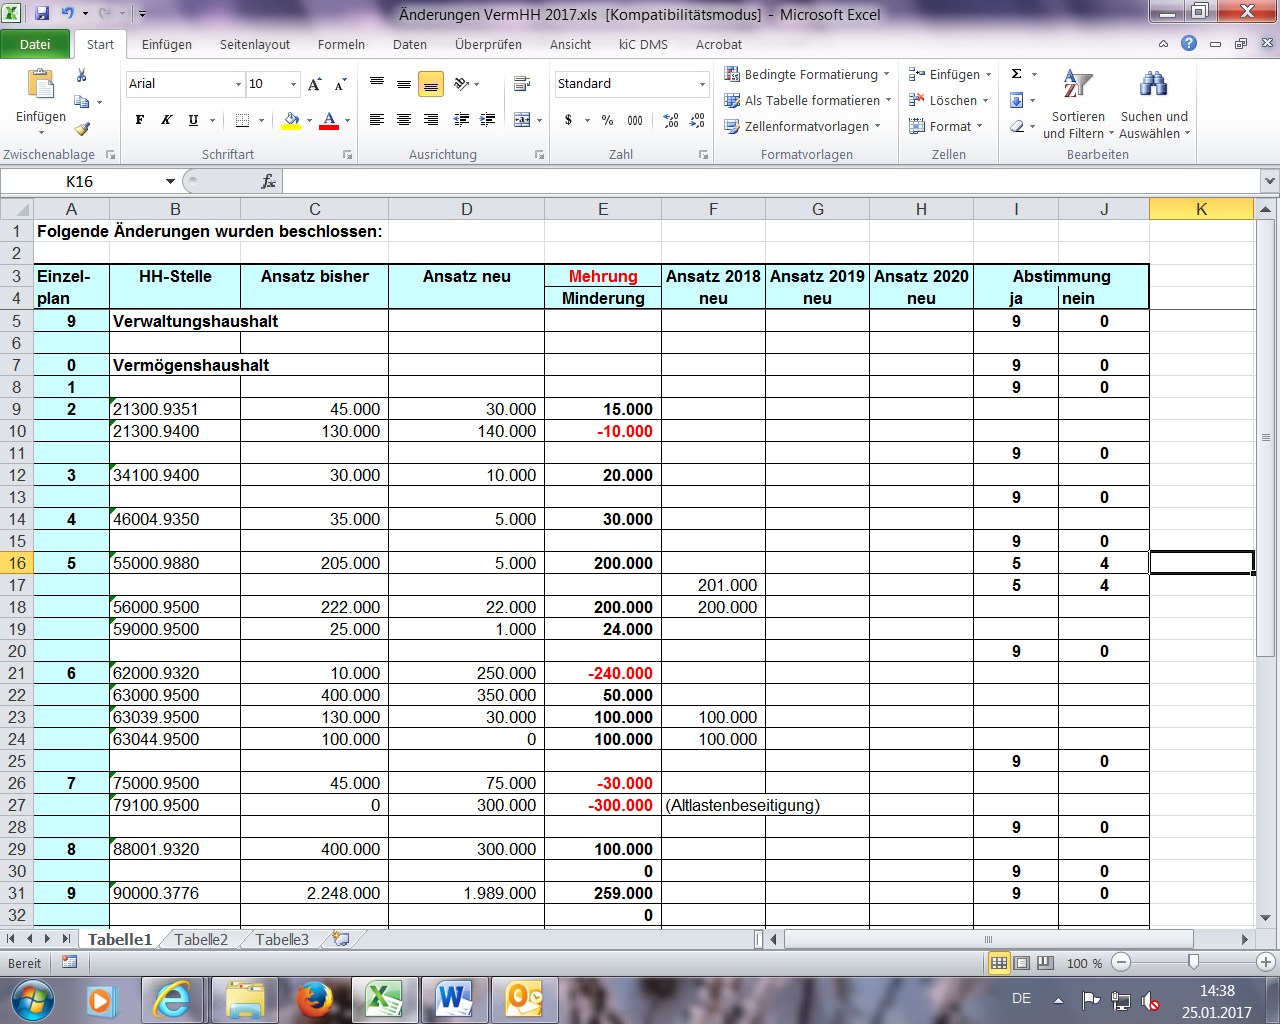Click row header 16

17,563
